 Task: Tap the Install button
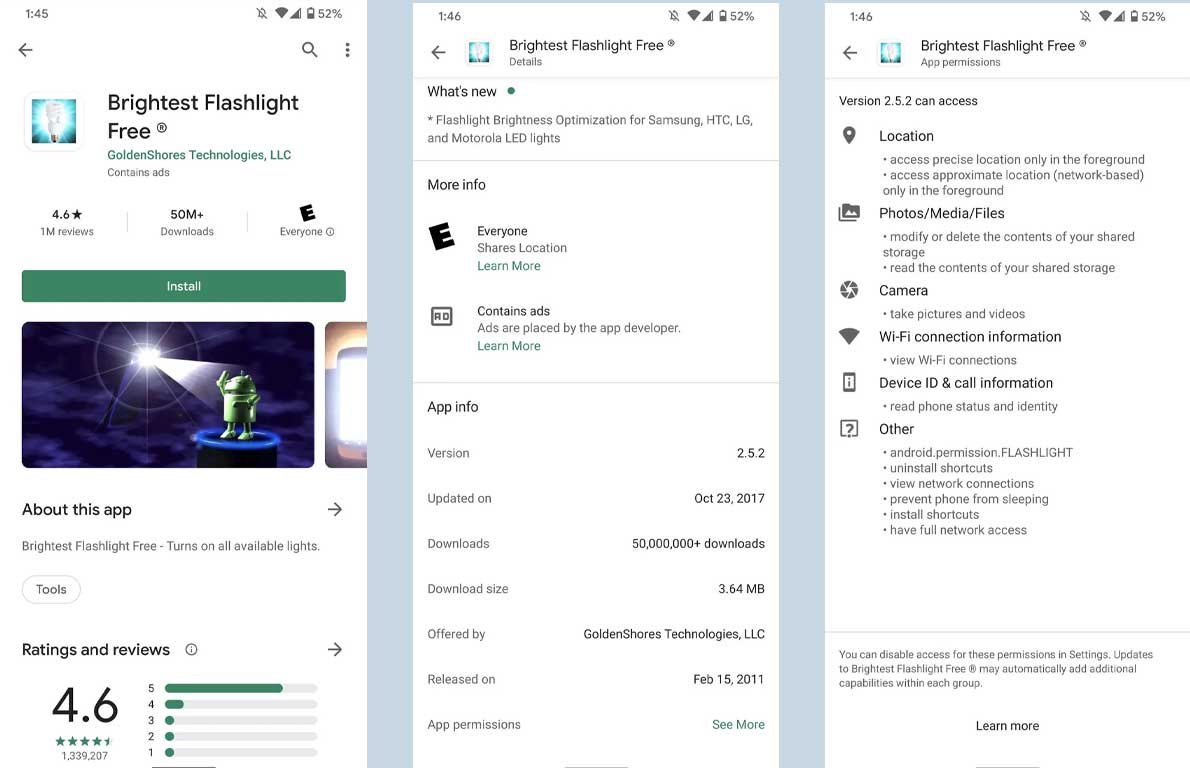184,286
